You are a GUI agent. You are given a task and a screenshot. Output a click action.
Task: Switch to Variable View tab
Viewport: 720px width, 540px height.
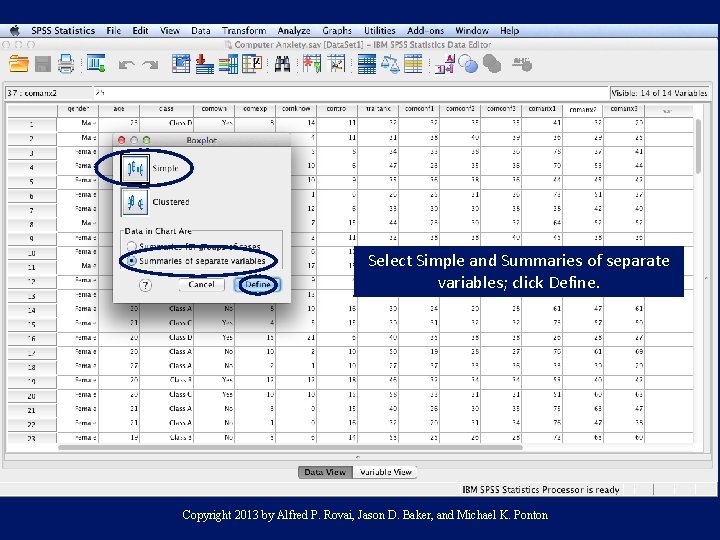(385, 472)
